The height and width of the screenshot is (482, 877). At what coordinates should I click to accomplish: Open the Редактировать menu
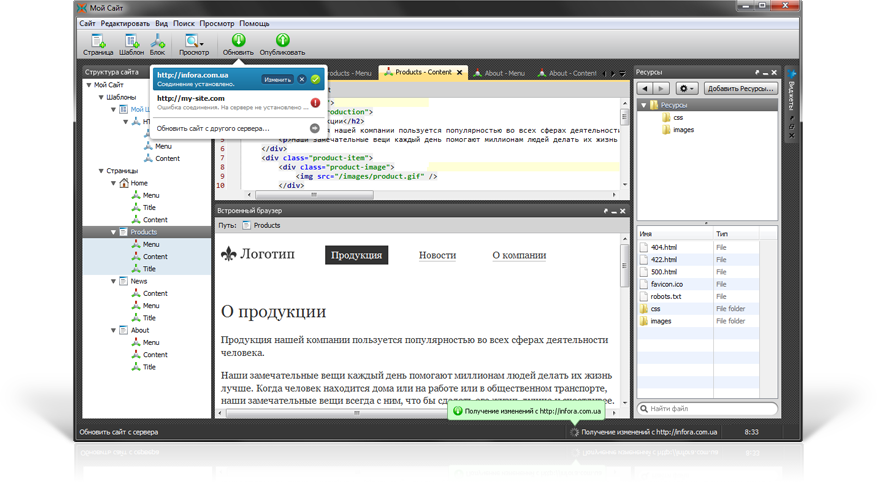[125, 22]
